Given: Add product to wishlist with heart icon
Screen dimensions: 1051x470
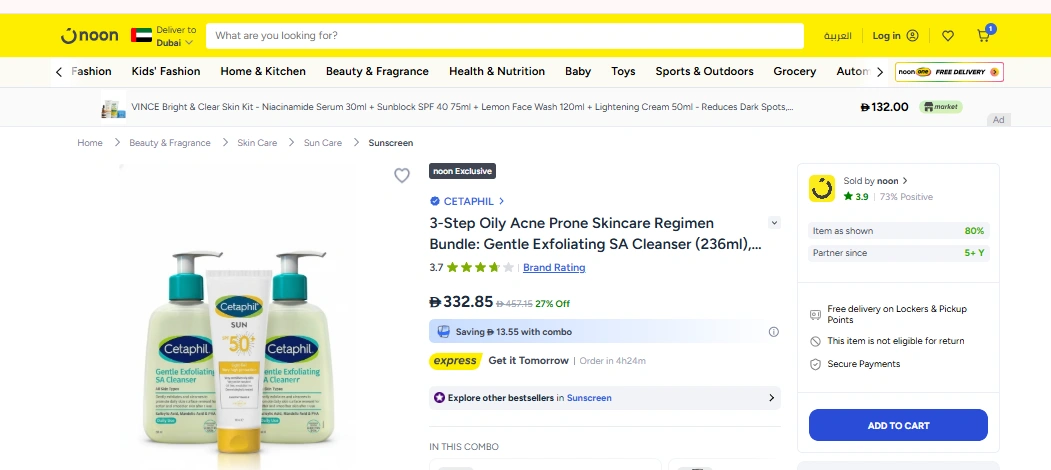Looking at the screenshot, I should pos(402,176).
